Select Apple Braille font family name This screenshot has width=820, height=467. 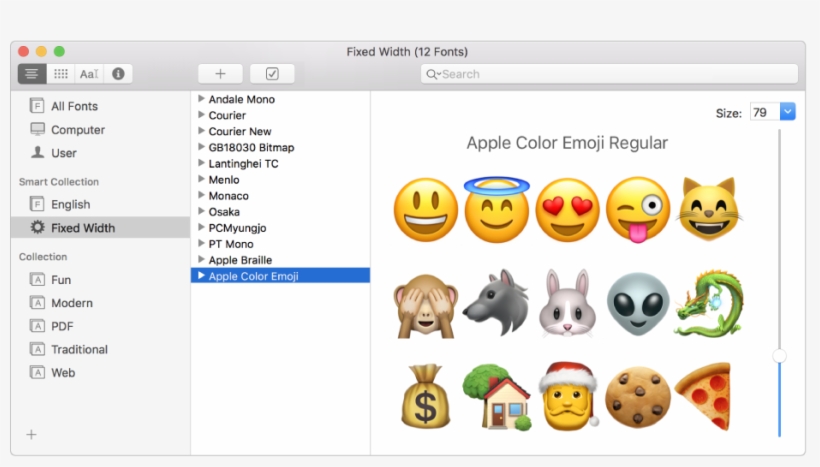(x=240, y=260)
